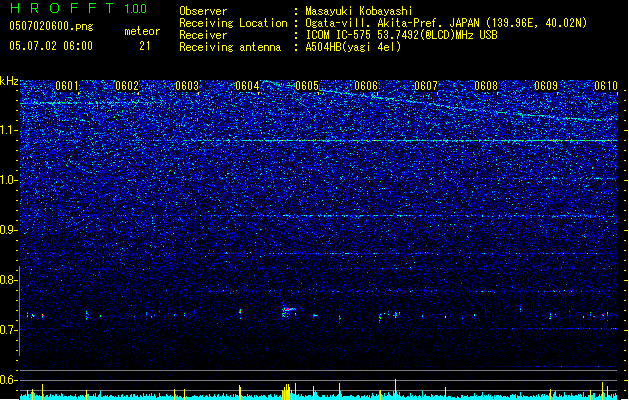The image size is (629, 400).
Task: Click the 0603 time marker
Action: coord(187,86)
